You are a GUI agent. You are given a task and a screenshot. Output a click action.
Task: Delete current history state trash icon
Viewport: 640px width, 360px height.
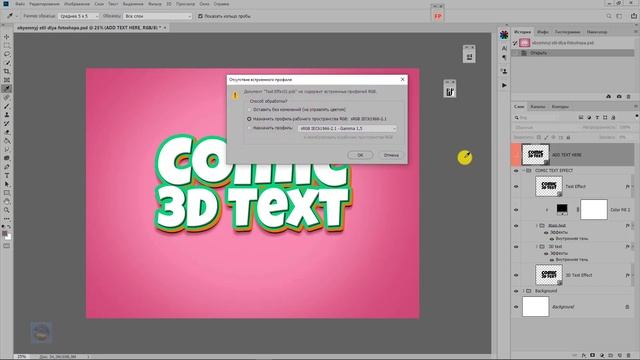(x=629, y=96)
